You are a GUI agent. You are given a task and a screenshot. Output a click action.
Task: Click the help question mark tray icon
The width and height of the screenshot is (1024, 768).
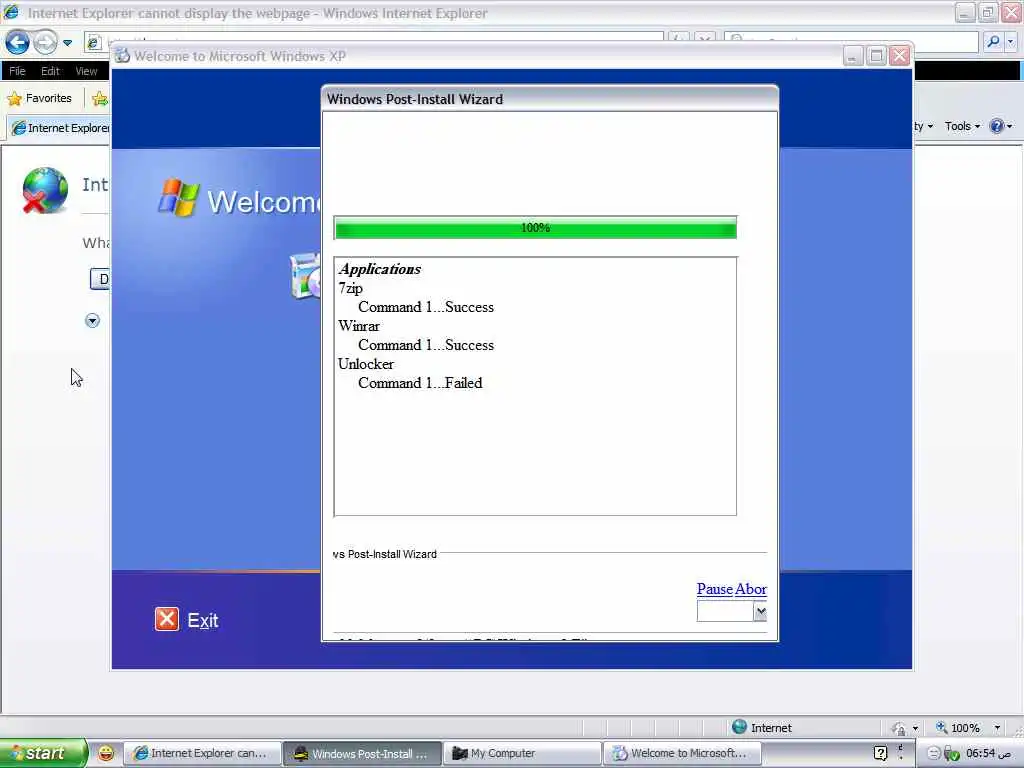[880, 753]
